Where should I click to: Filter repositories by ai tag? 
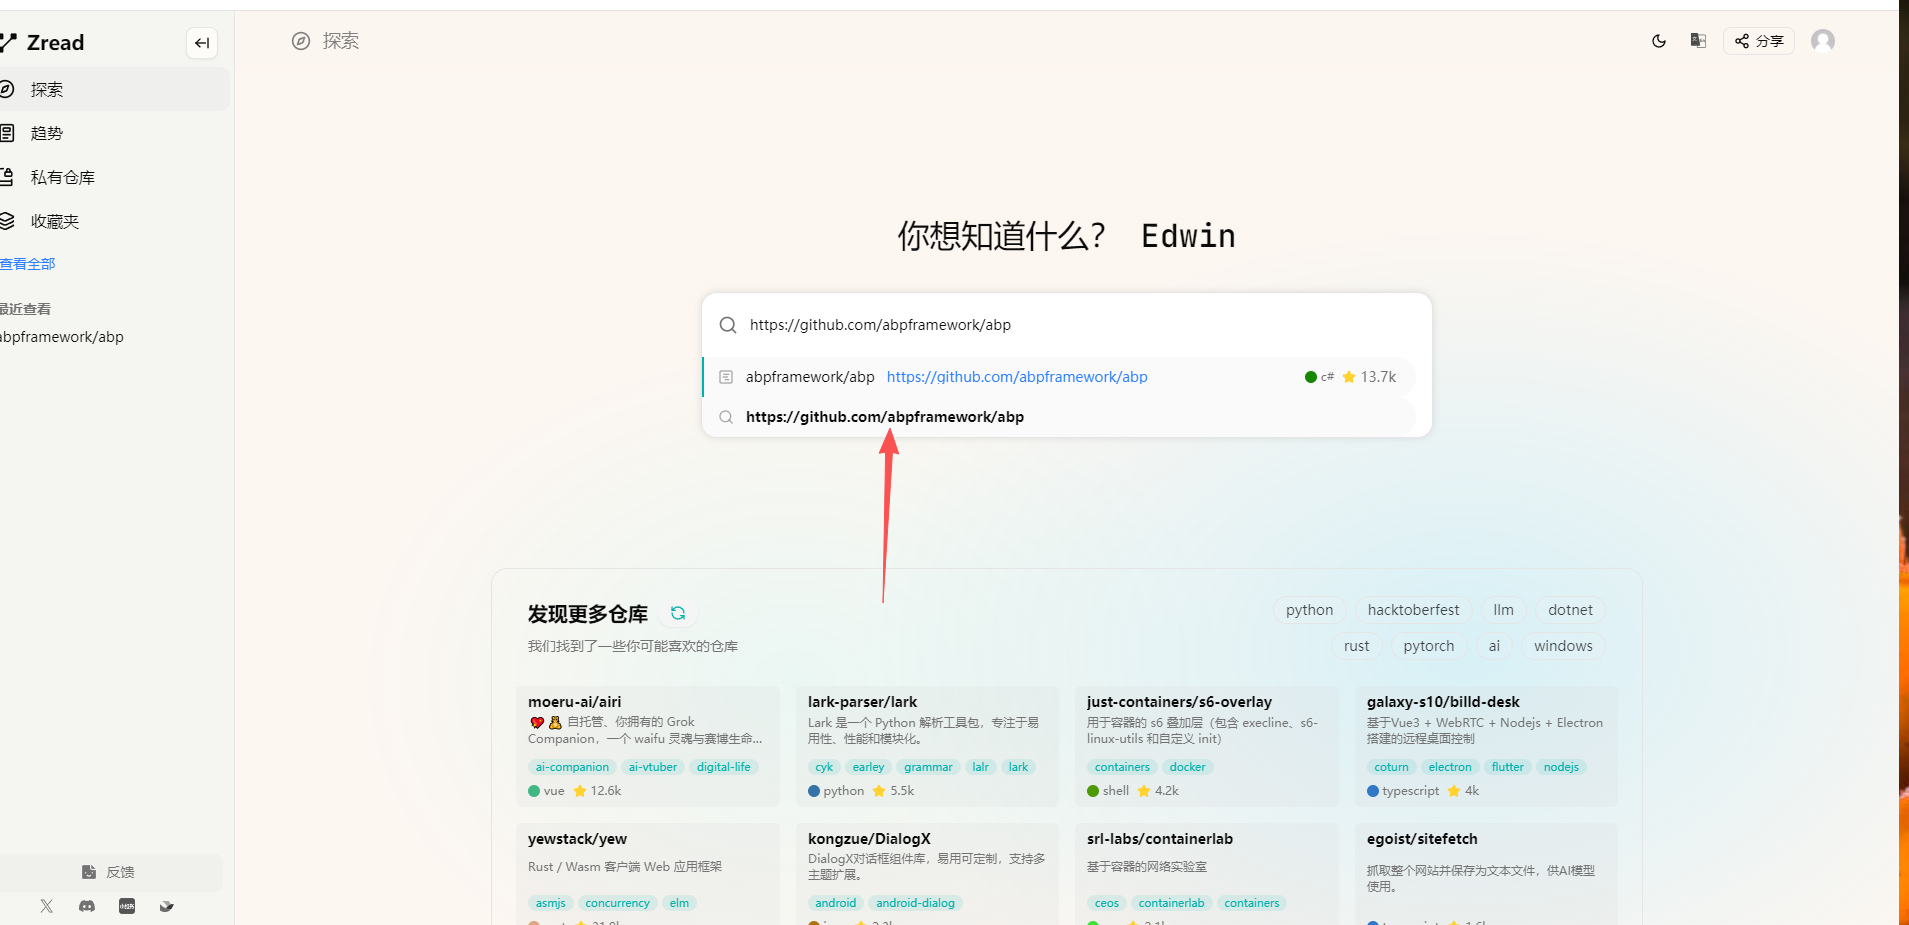click(1494, 646)
